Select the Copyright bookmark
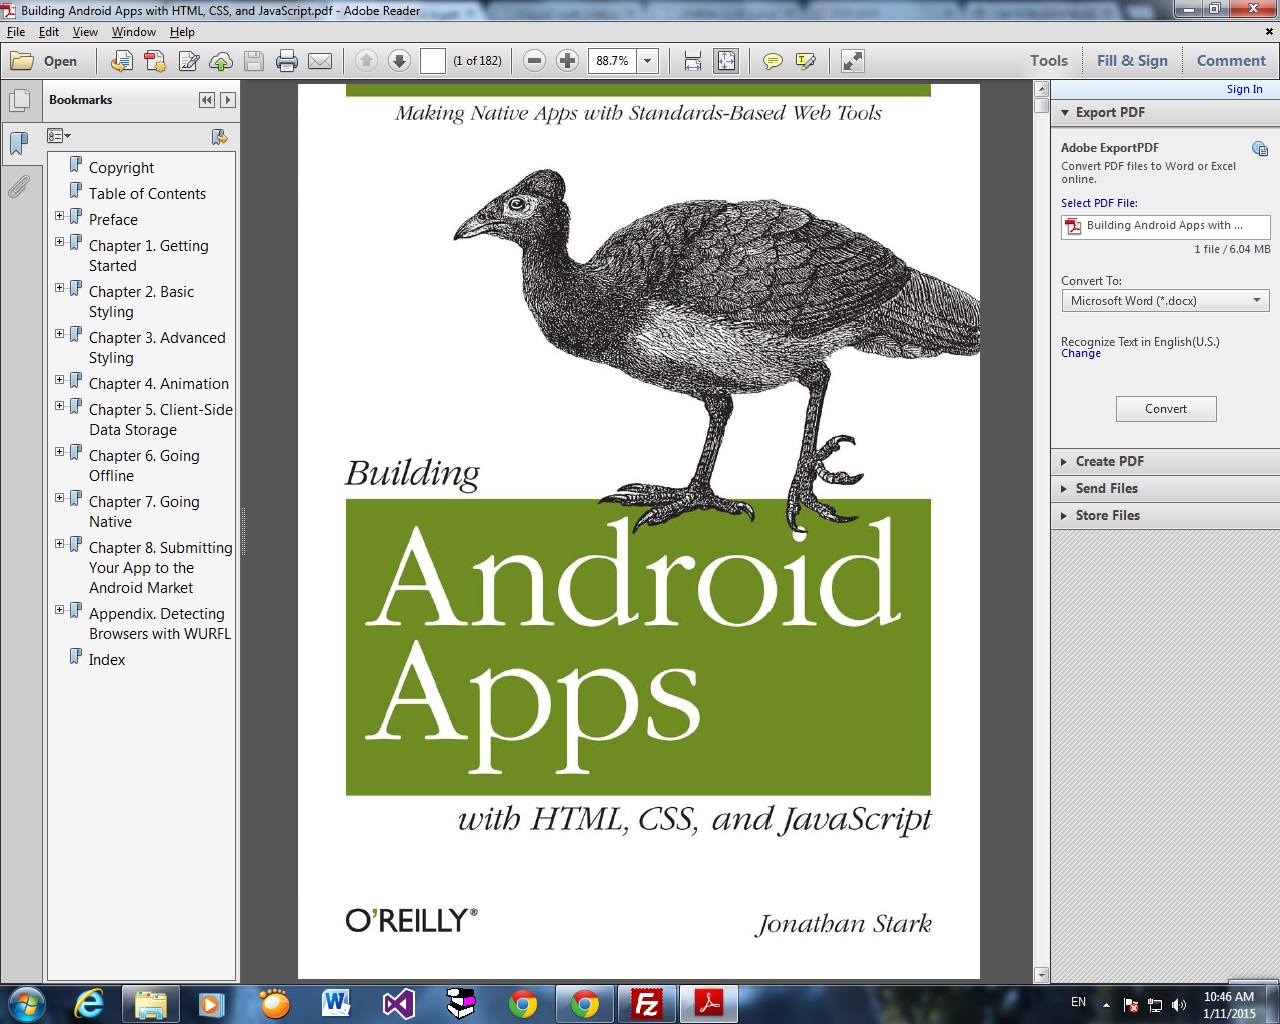 pos(121,168)
